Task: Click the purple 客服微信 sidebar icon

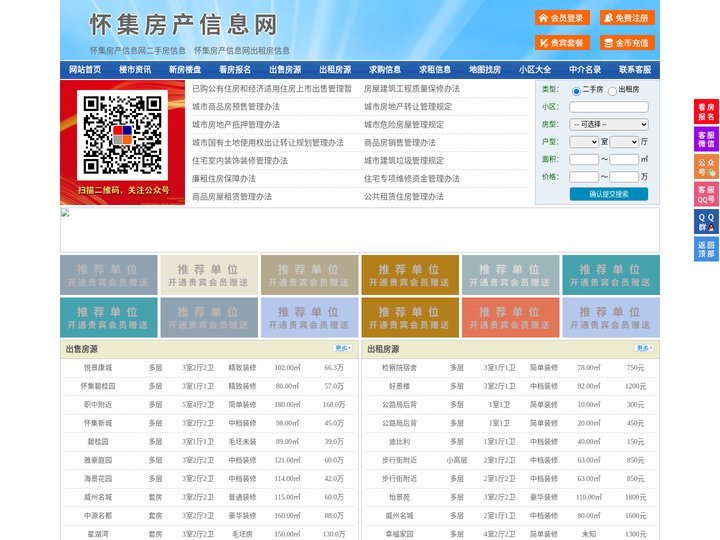Action: click(x=706, y=139)
